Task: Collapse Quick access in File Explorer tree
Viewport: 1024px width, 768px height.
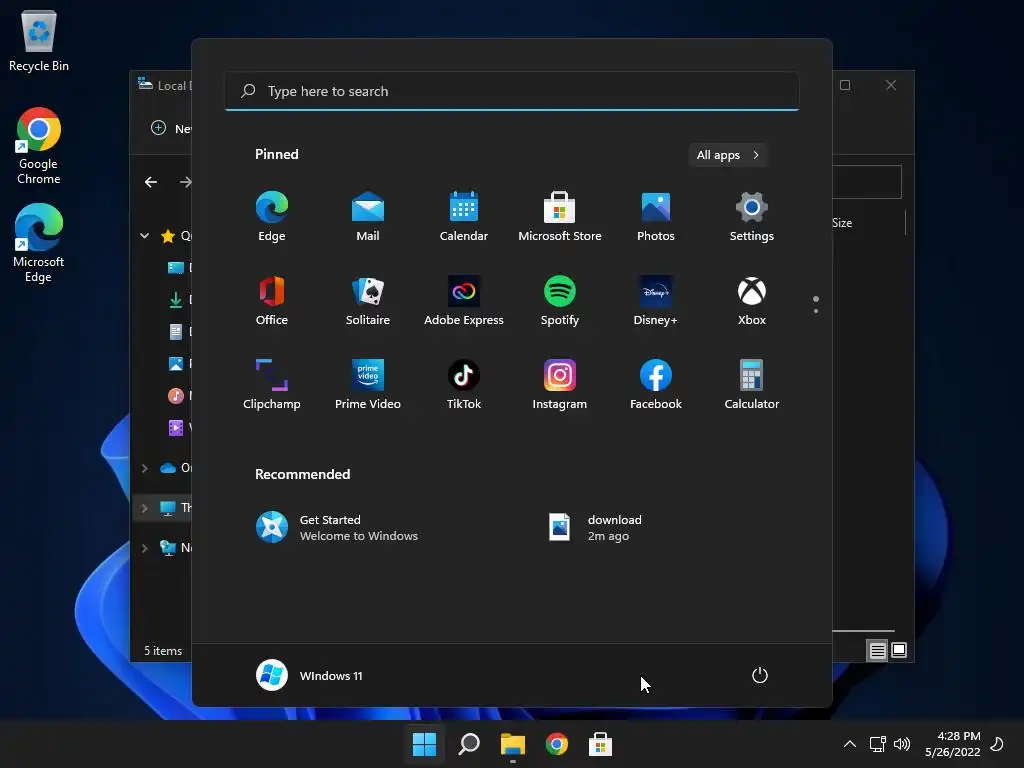Action: click(144, 236)
